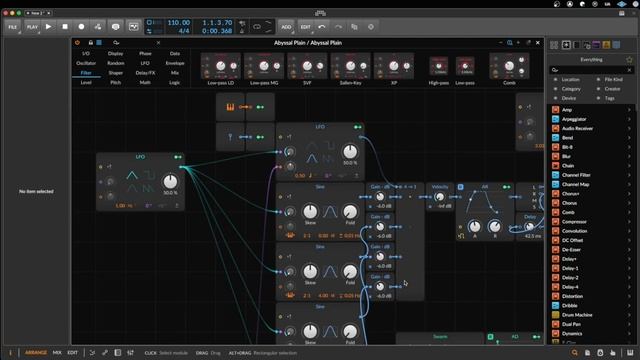640x360 pixels.
Task: Open the EDIT menu
Action: 305,27
